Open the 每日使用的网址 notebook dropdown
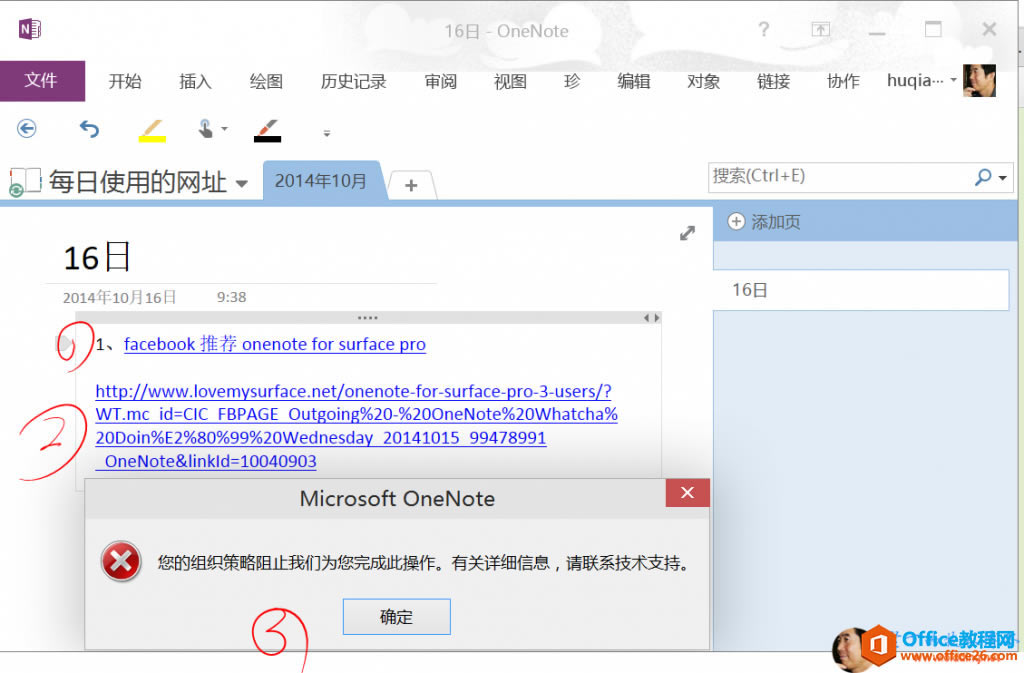The width and height of the screenshot is (1024, 673). (243, 184)
